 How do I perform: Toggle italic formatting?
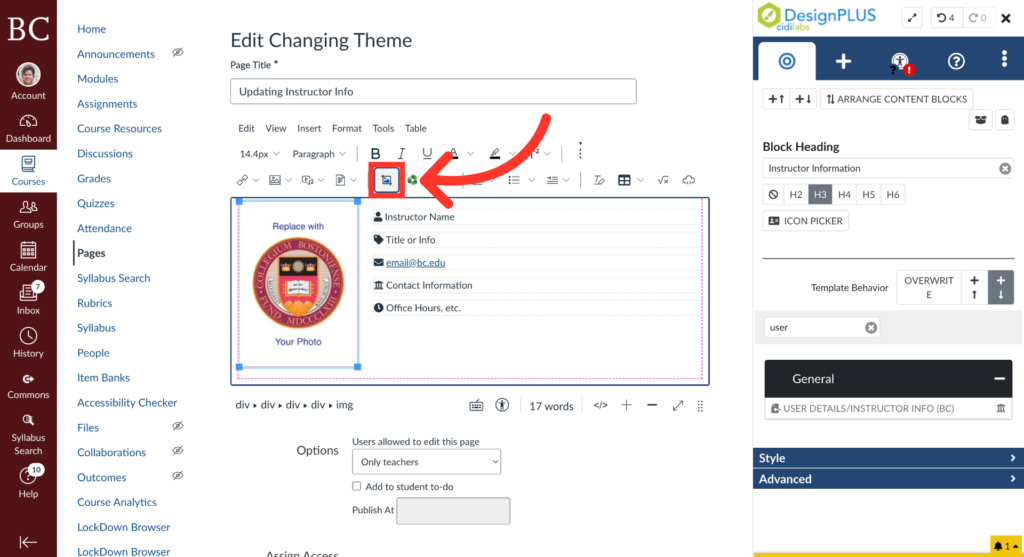coord(401,153)
